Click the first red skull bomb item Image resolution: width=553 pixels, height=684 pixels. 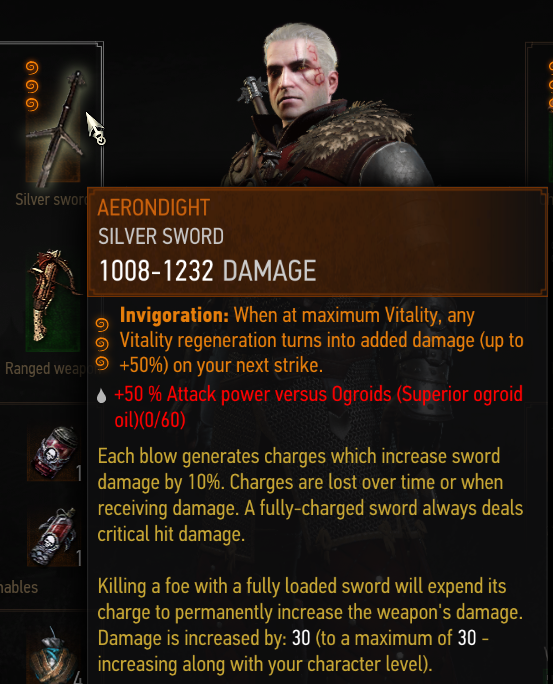pyautogui.click(x=55, y=454)
